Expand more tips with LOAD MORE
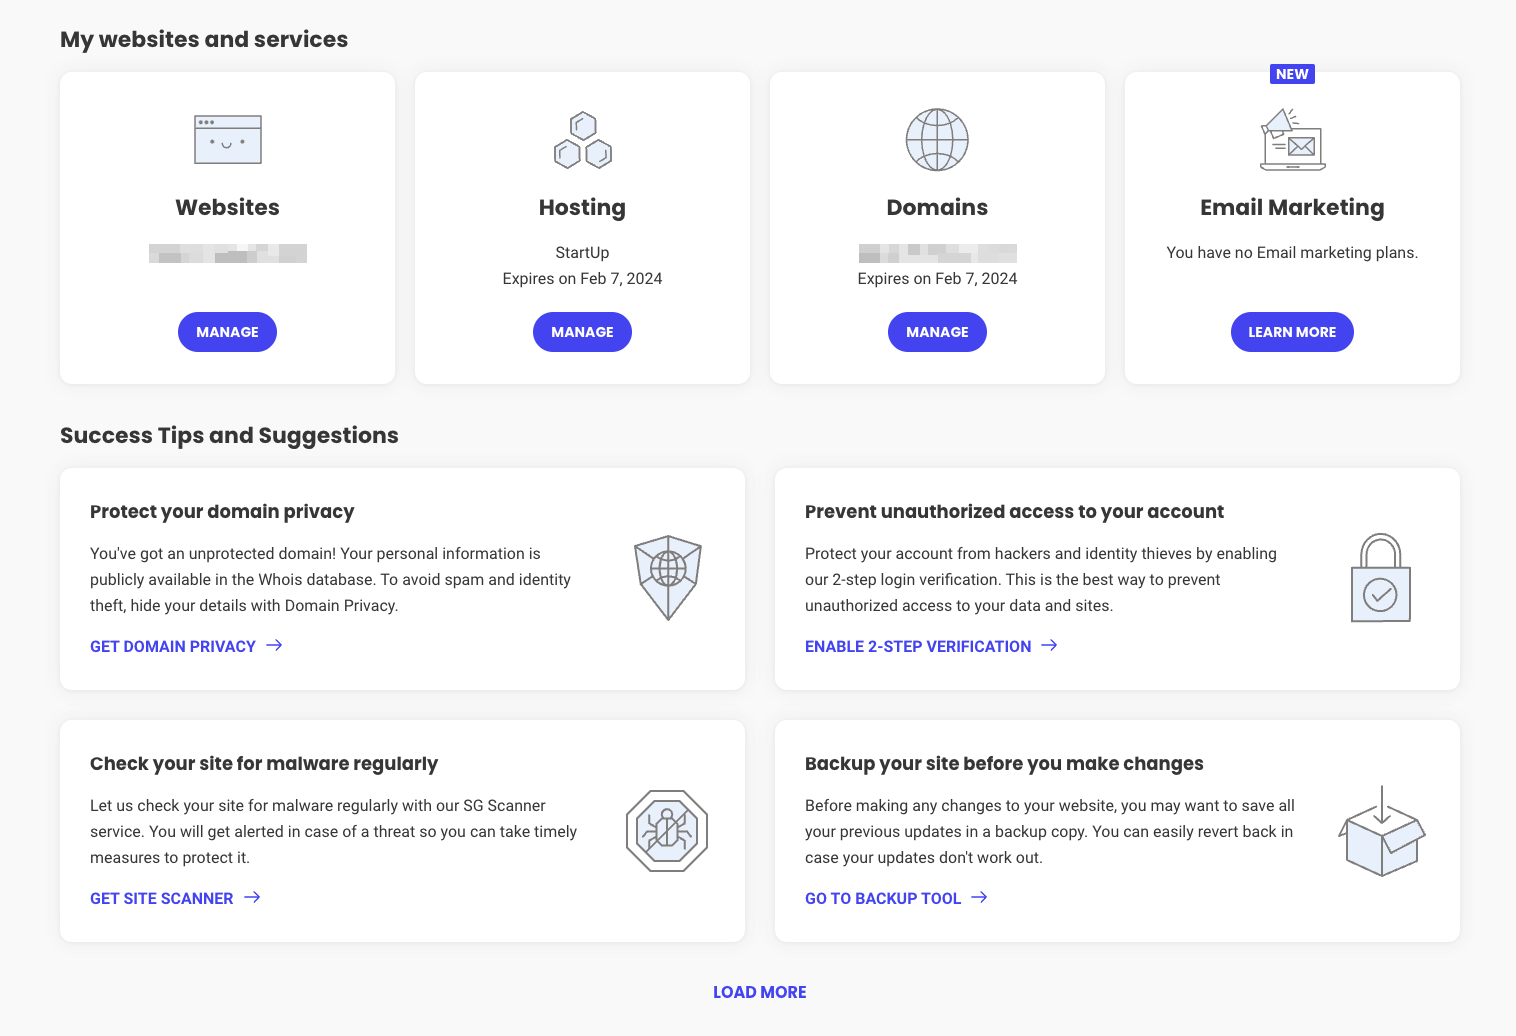The height and width of the screenshot is (1036, 1516). [x=759, y=991]
